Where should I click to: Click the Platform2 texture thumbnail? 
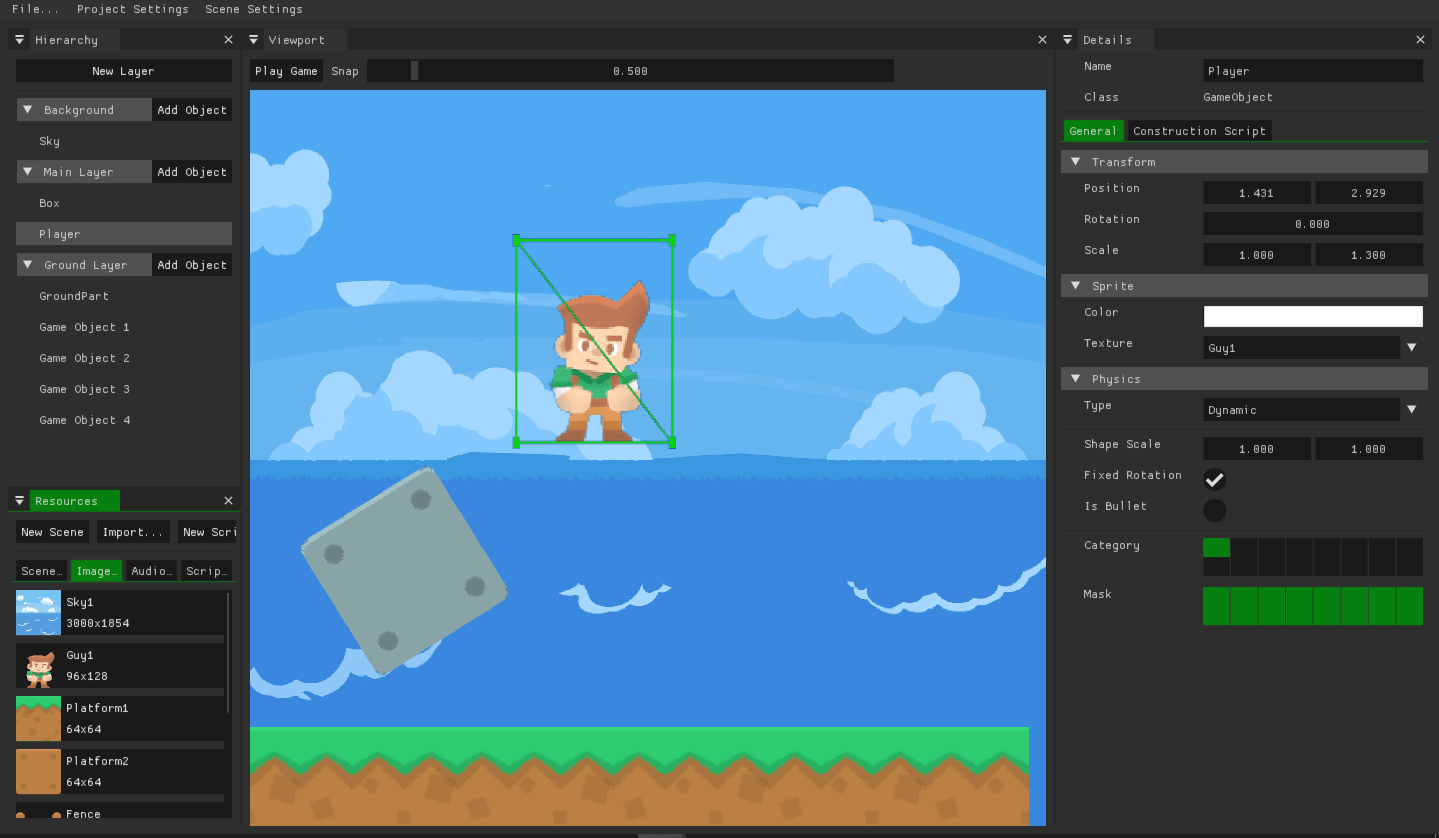pyautogui.click(x=38, y=772)
